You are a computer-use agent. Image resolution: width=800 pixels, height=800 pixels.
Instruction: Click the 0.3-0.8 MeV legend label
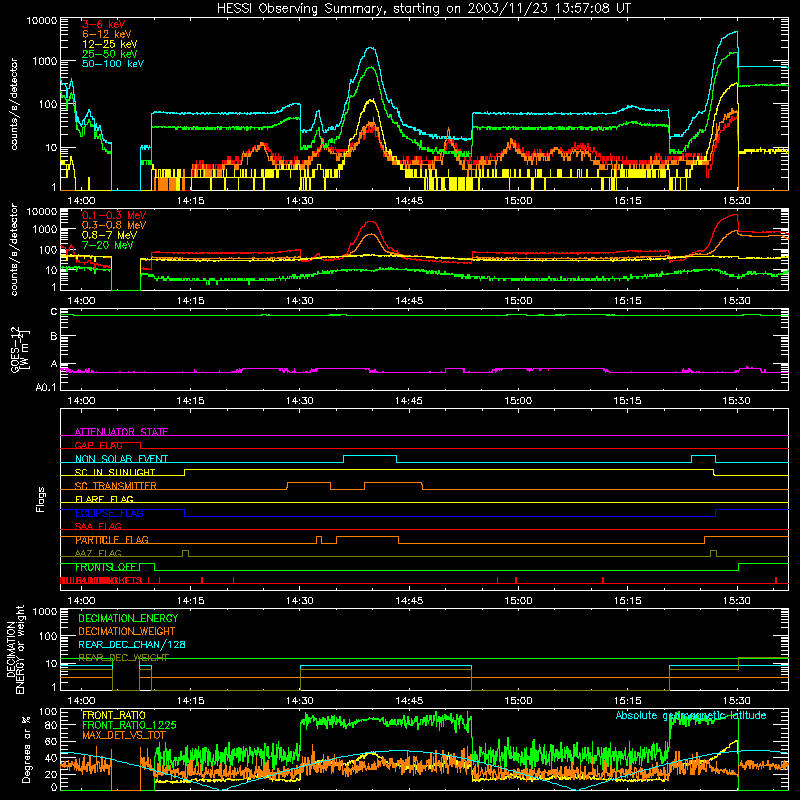(x=114, y=225)
